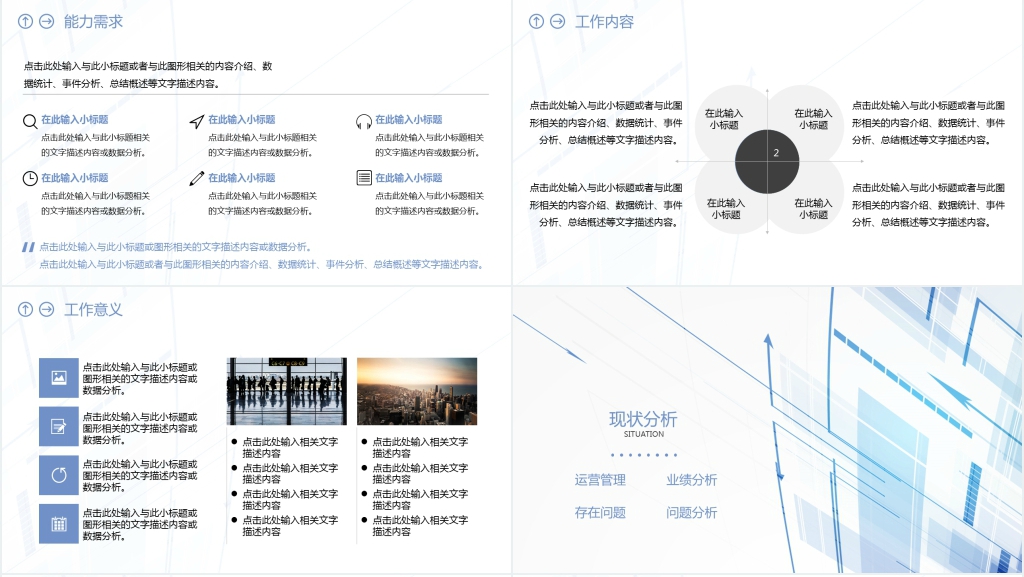1024x577 pixels.
Task: Select the document list icon in 能力需求 slide
Action: tap(364, 178)
